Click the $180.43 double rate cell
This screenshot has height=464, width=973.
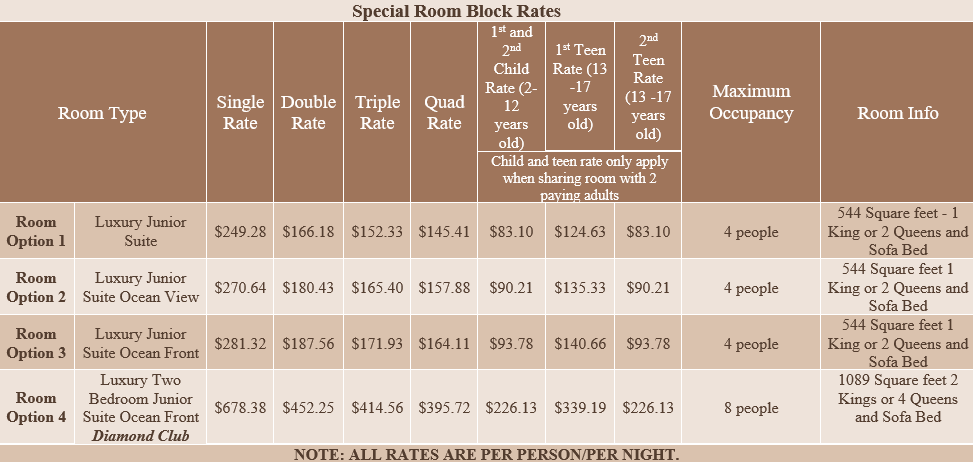click(x=308, y=288)
